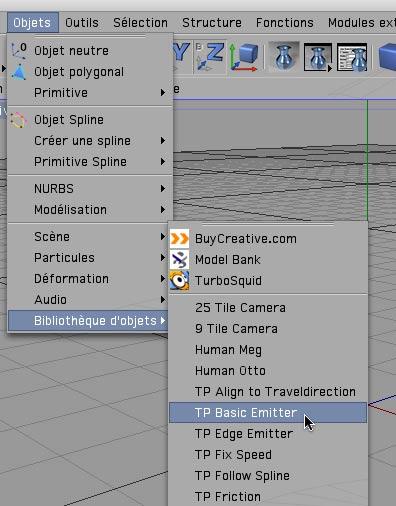Render in picture viewer vase icon

pos(318,56)
